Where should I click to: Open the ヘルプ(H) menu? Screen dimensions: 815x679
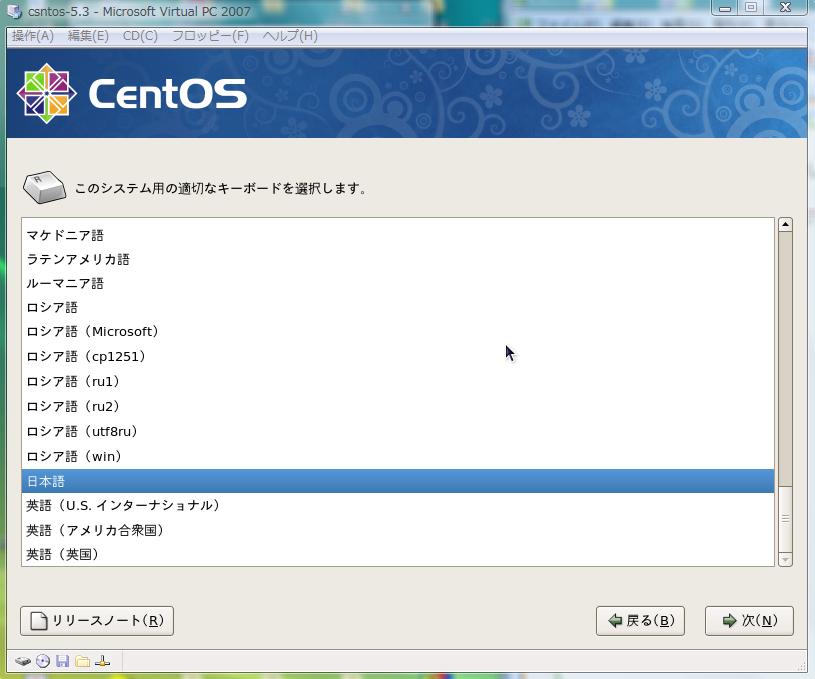[290, 36]
